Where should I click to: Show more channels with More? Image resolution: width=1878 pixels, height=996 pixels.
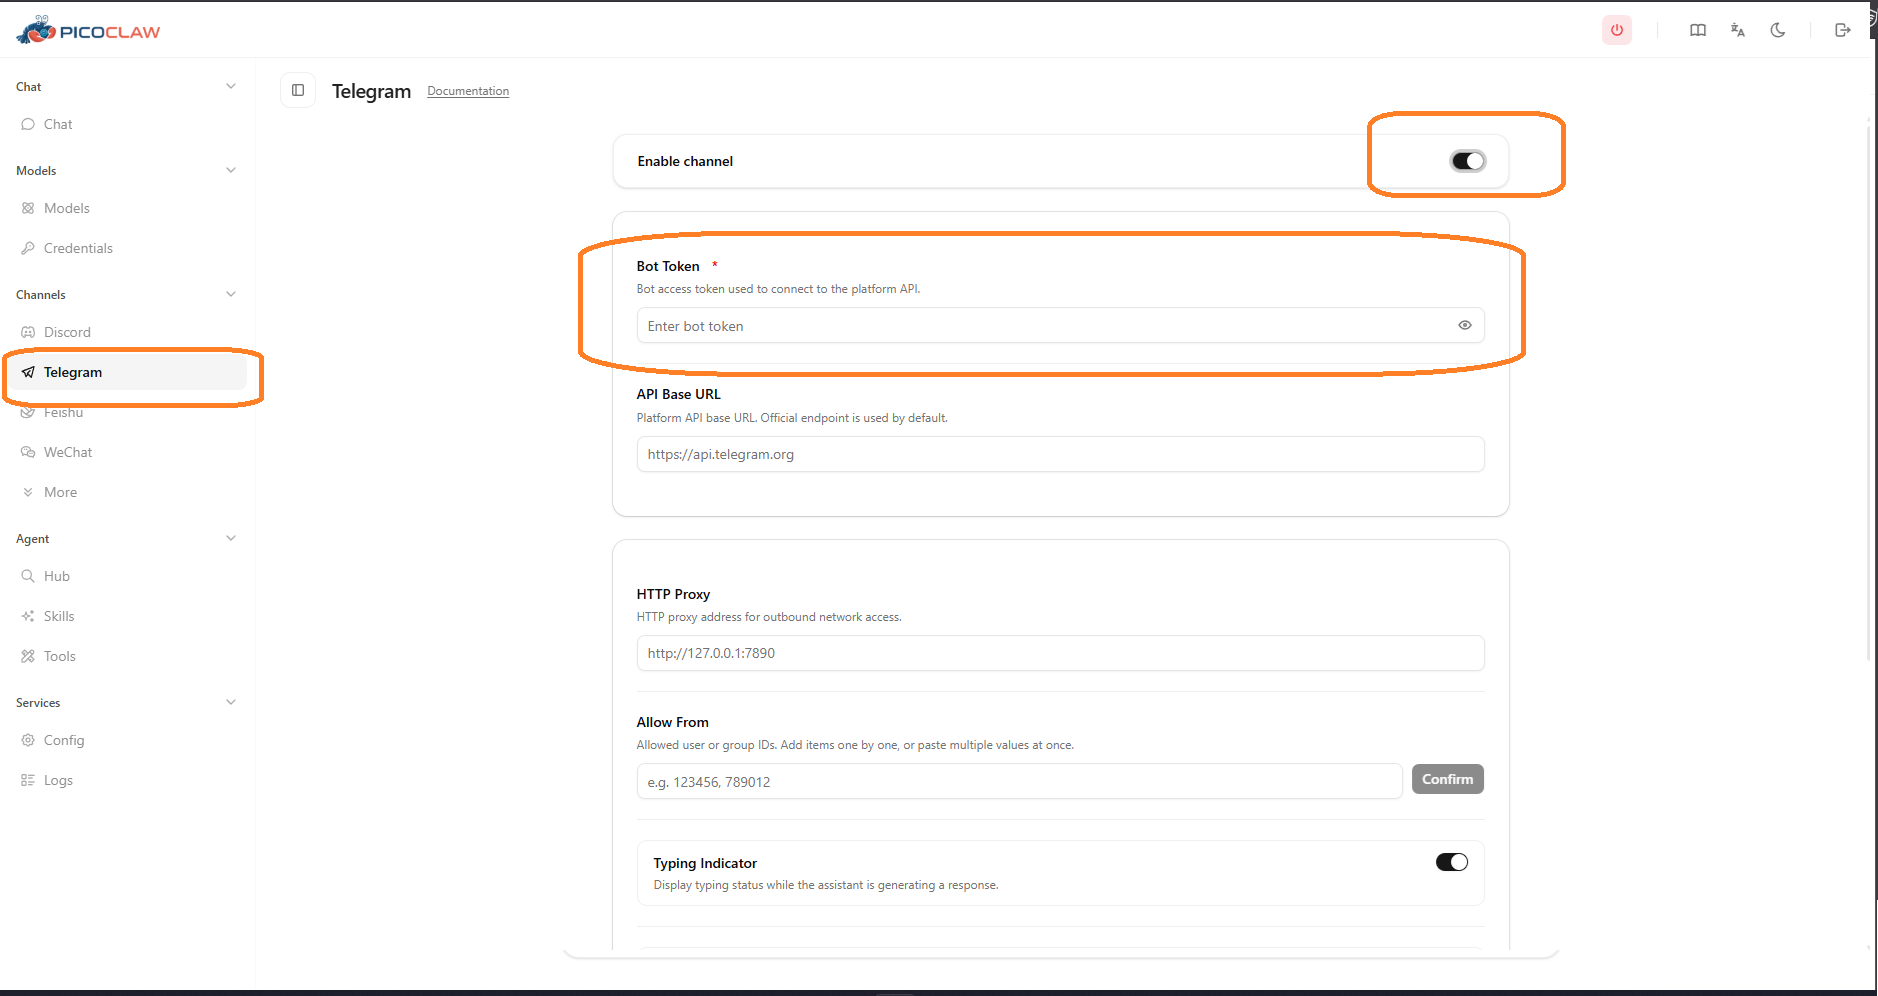[127, 492]
